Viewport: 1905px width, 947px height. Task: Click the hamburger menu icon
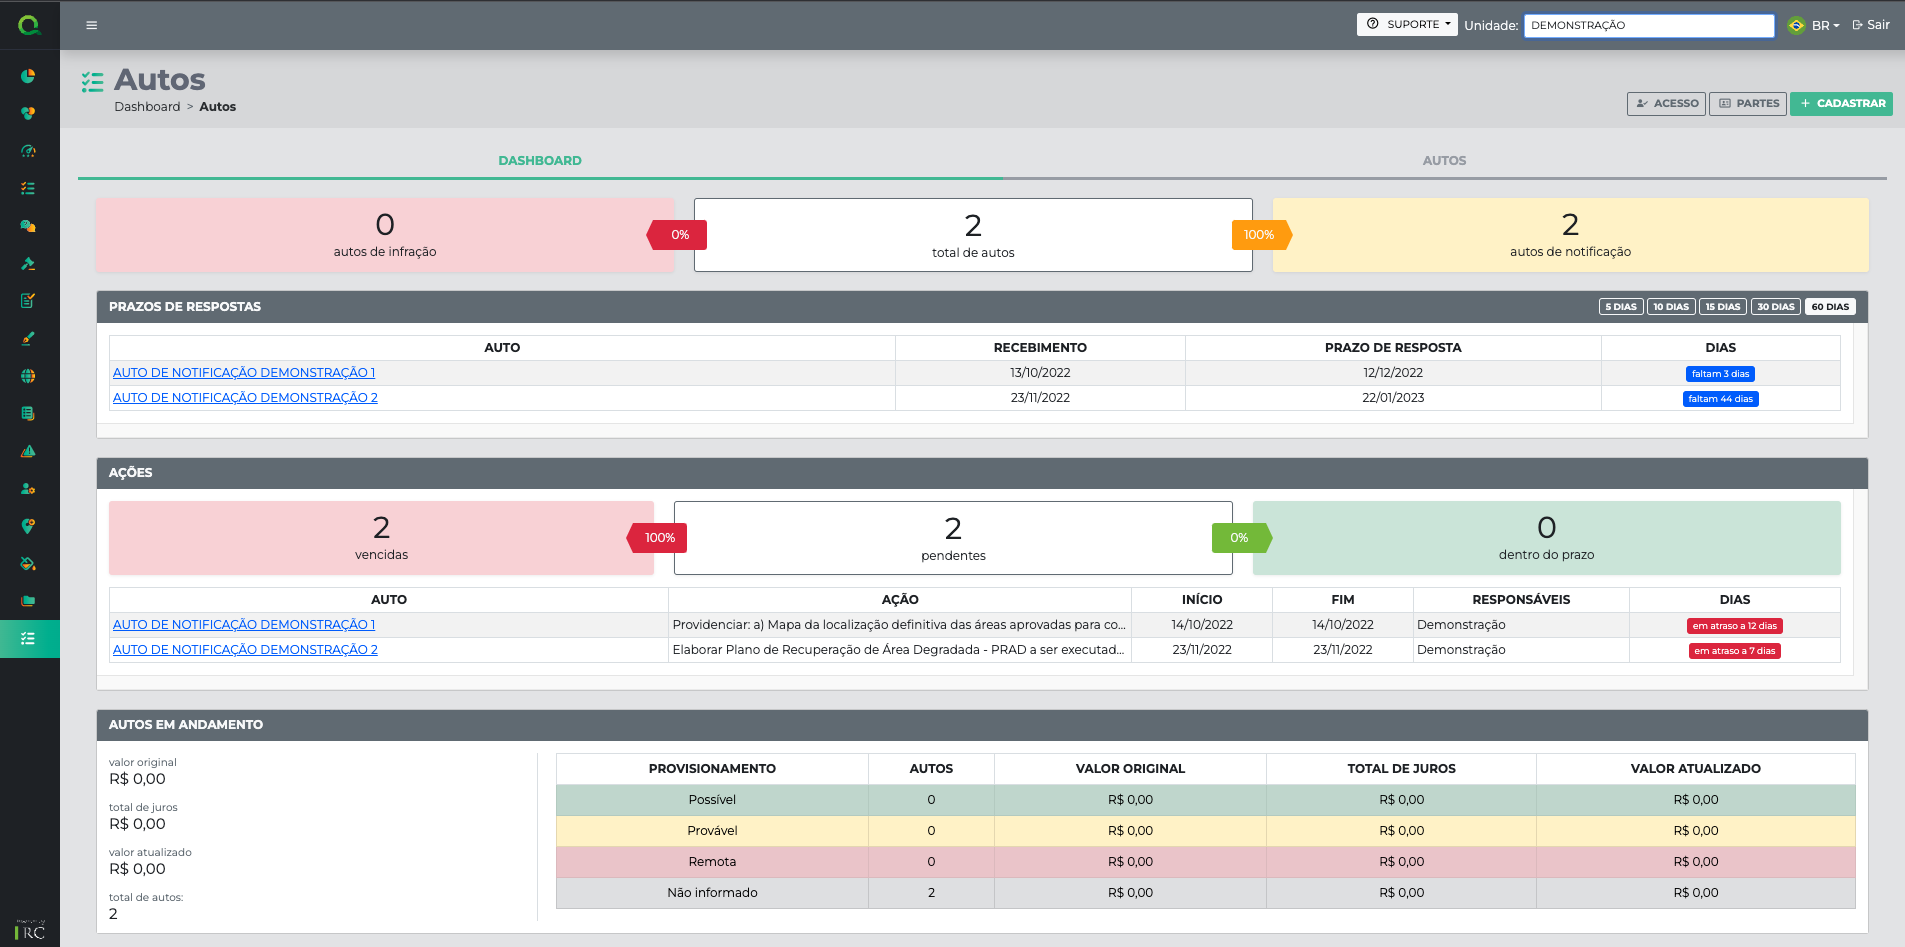(92, 25)
